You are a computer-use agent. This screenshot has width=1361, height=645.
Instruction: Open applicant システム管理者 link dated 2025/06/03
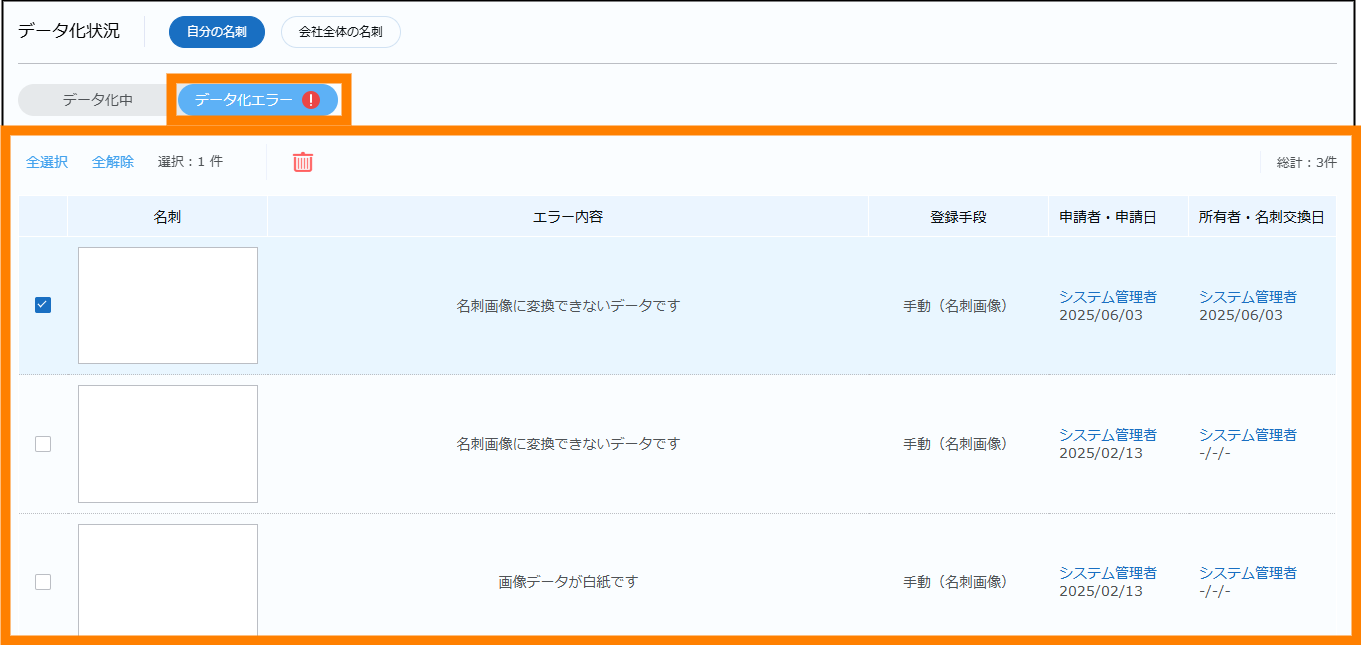1107,297
